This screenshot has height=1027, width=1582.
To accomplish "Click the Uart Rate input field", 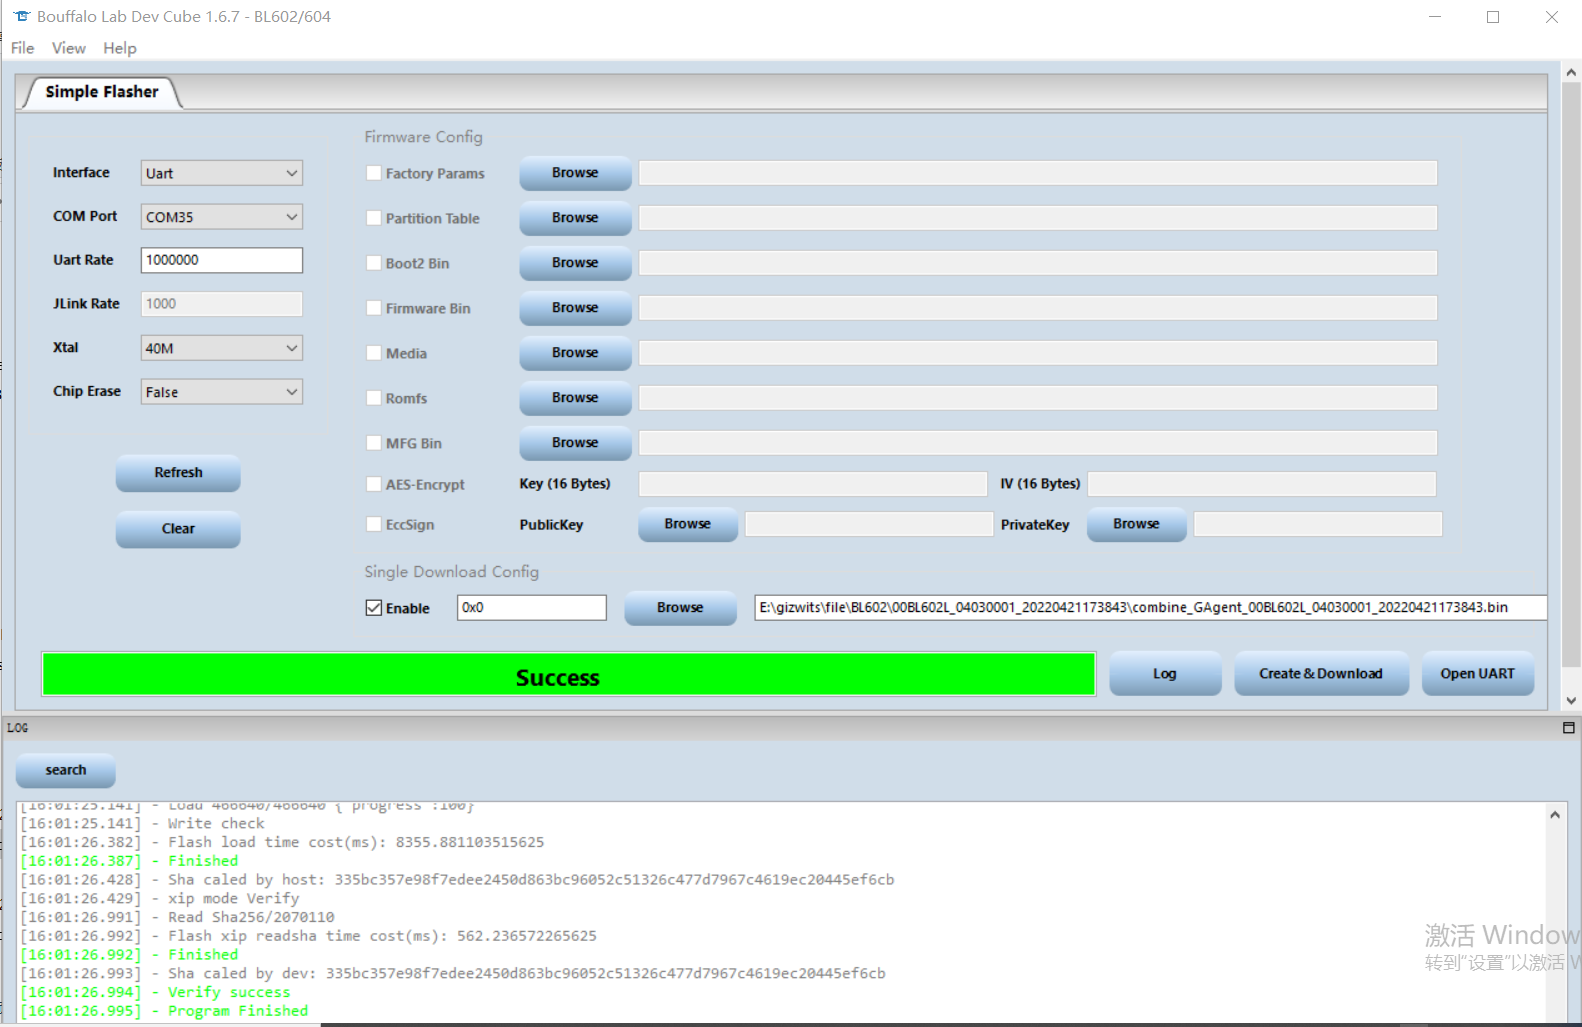I will click(221, 260).
